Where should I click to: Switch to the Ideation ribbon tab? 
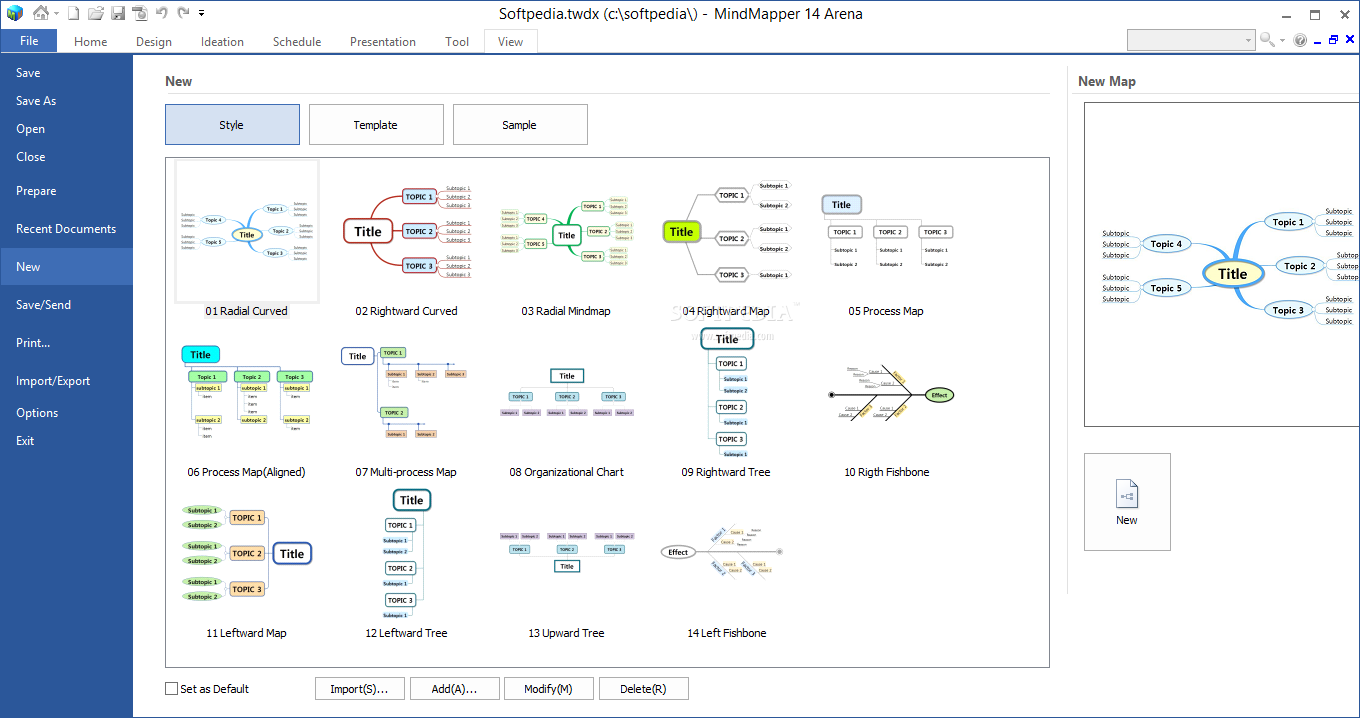pyautogui.click(x=222, y=41)
